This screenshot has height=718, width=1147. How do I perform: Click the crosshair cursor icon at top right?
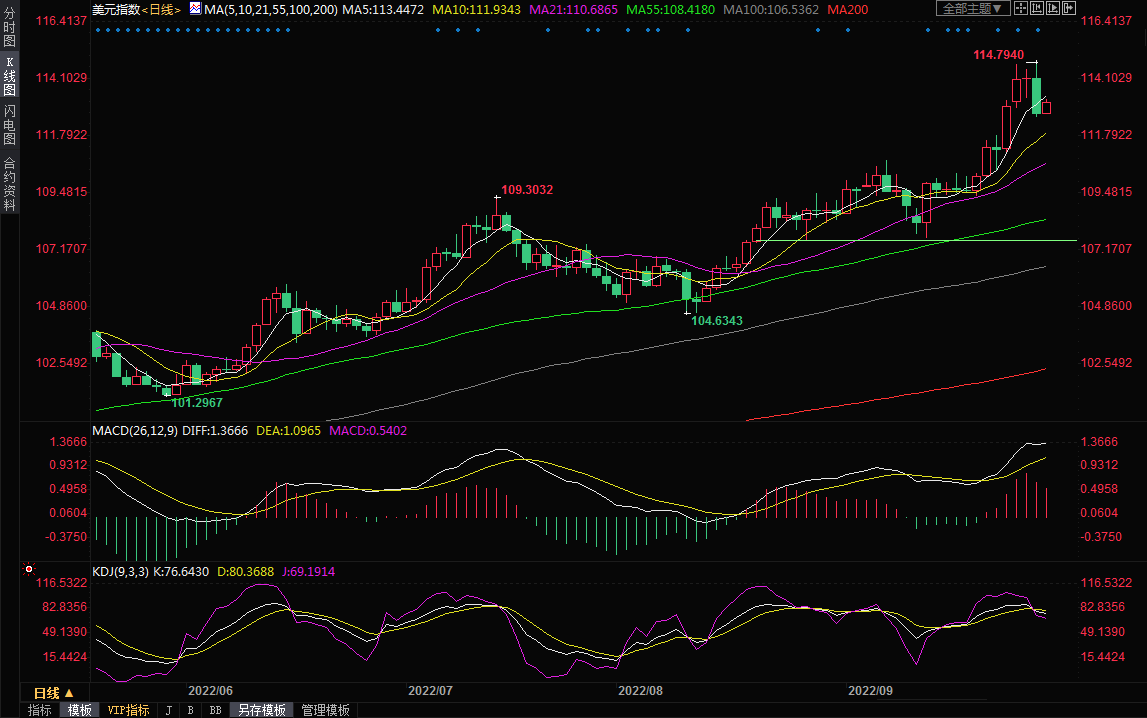(1021, 8)
